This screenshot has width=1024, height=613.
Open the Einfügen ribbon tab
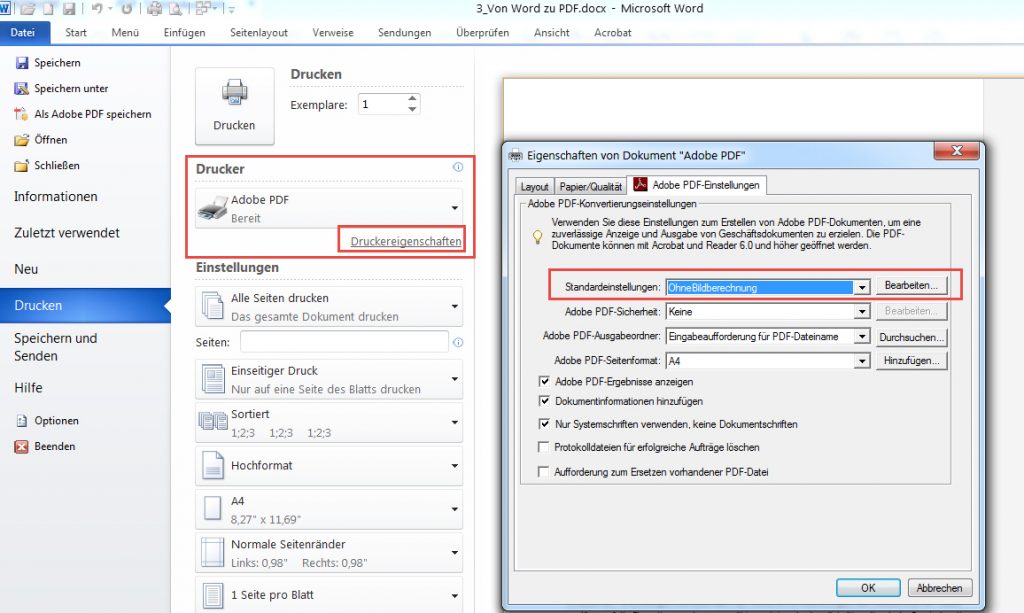tap(184, 33)
